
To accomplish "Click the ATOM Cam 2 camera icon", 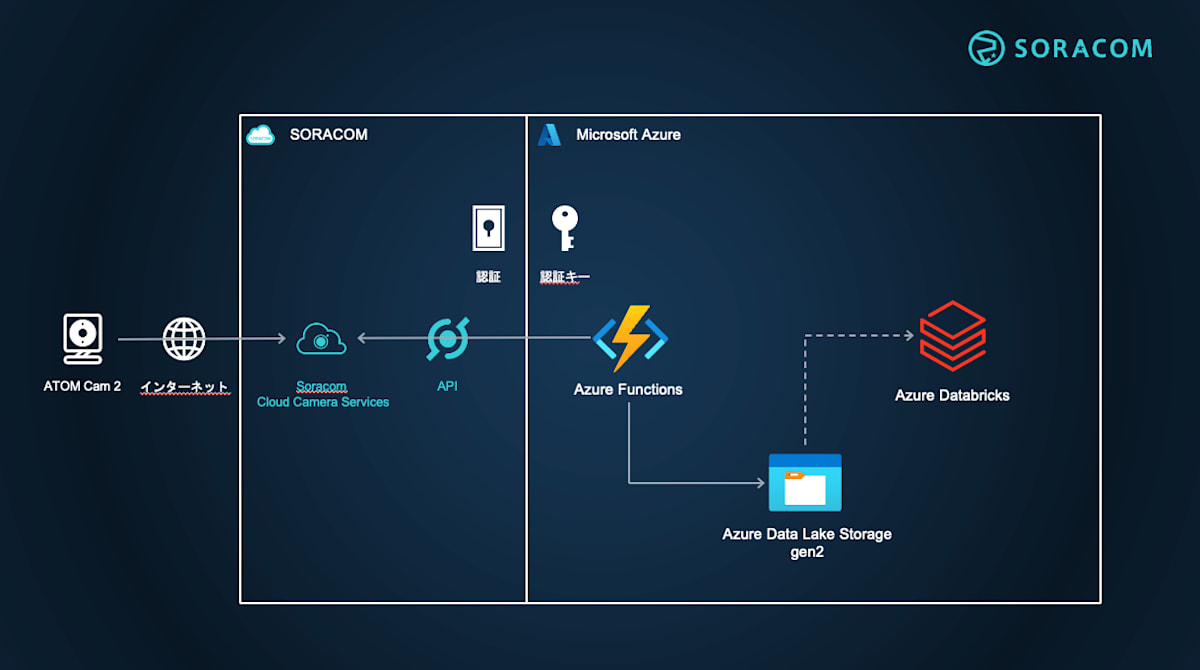I will tap(82, 339).
